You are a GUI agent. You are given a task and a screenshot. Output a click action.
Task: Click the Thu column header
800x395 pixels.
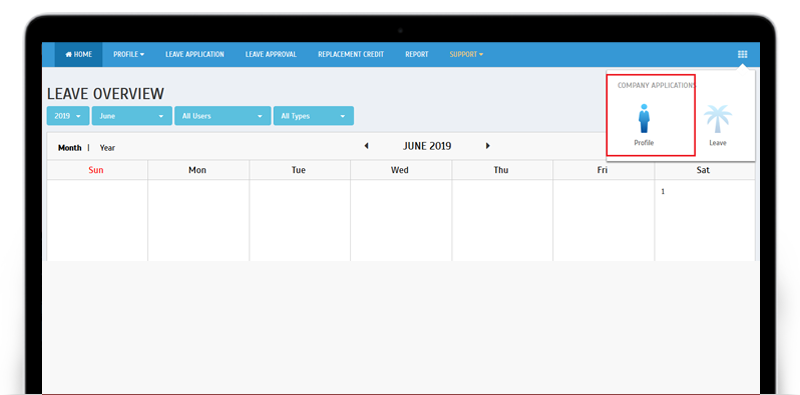point(501,170)
